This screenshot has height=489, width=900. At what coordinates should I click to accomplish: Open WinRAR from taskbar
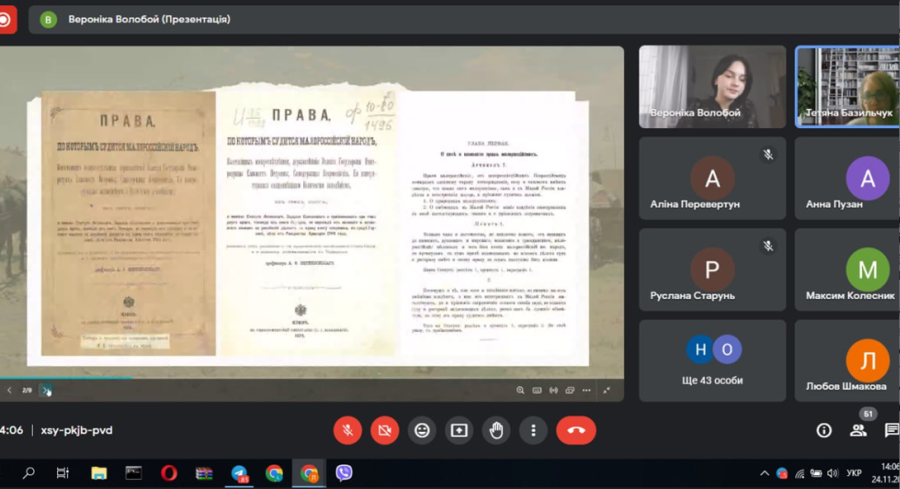(x=204, y=473)
